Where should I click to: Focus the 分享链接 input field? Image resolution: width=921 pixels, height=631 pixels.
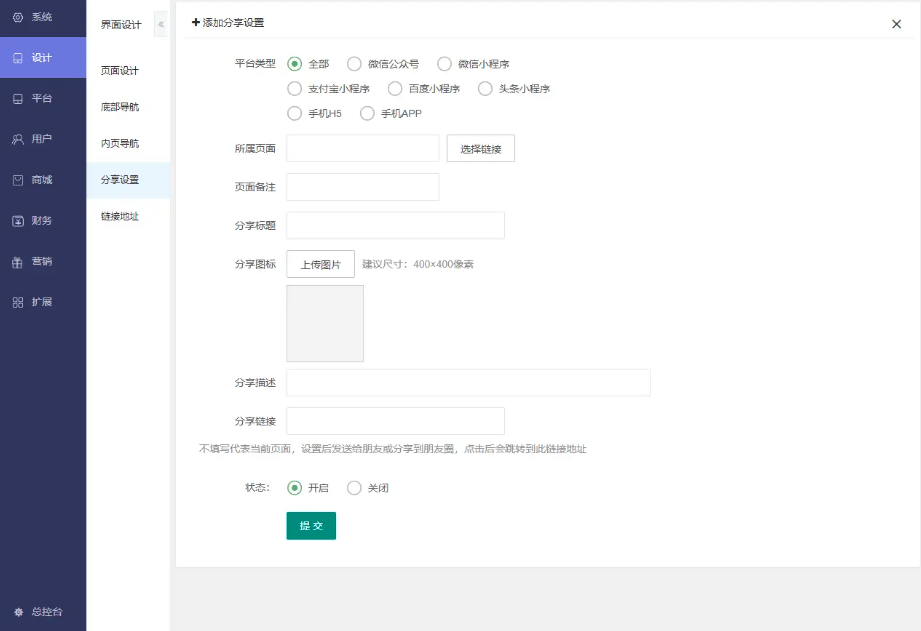tap(395, 421)
